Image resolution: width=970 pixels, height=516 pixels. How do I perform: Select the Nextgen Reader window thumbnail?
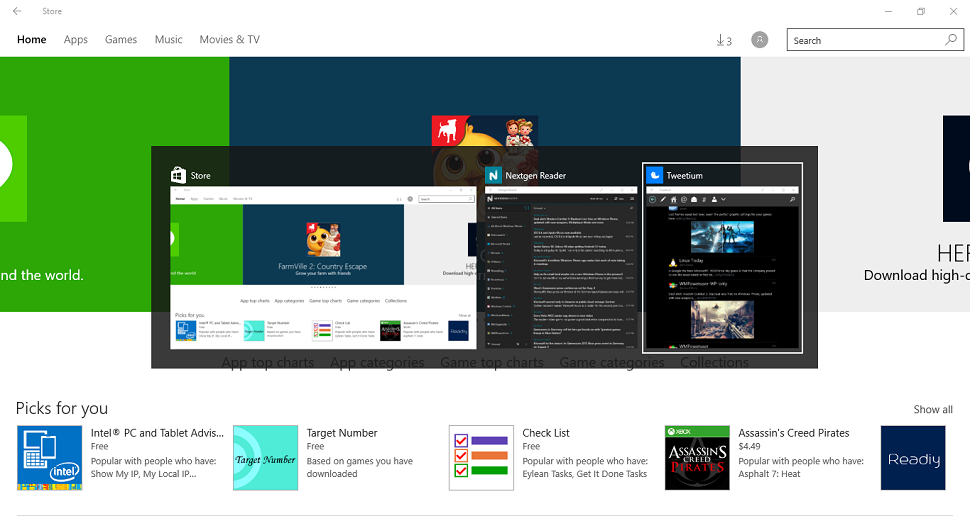click(560, 270)
